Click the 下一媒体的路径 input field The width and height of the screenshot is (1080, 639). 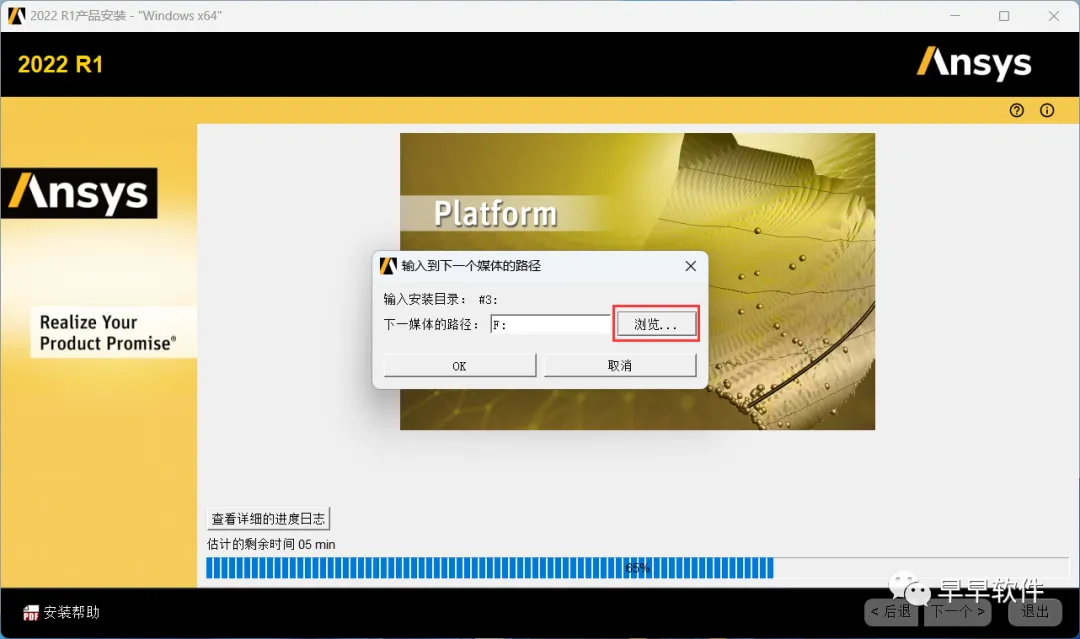pyautogui.click(x=550, y=324)
